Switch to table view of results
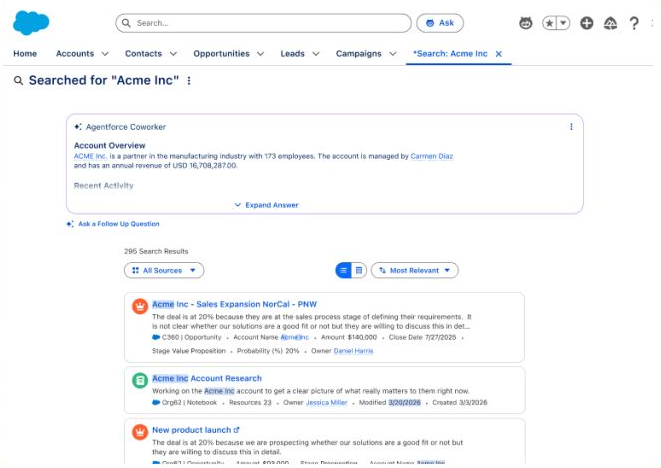This screenshot has height=468, width=661. click(x=359, y=270)
